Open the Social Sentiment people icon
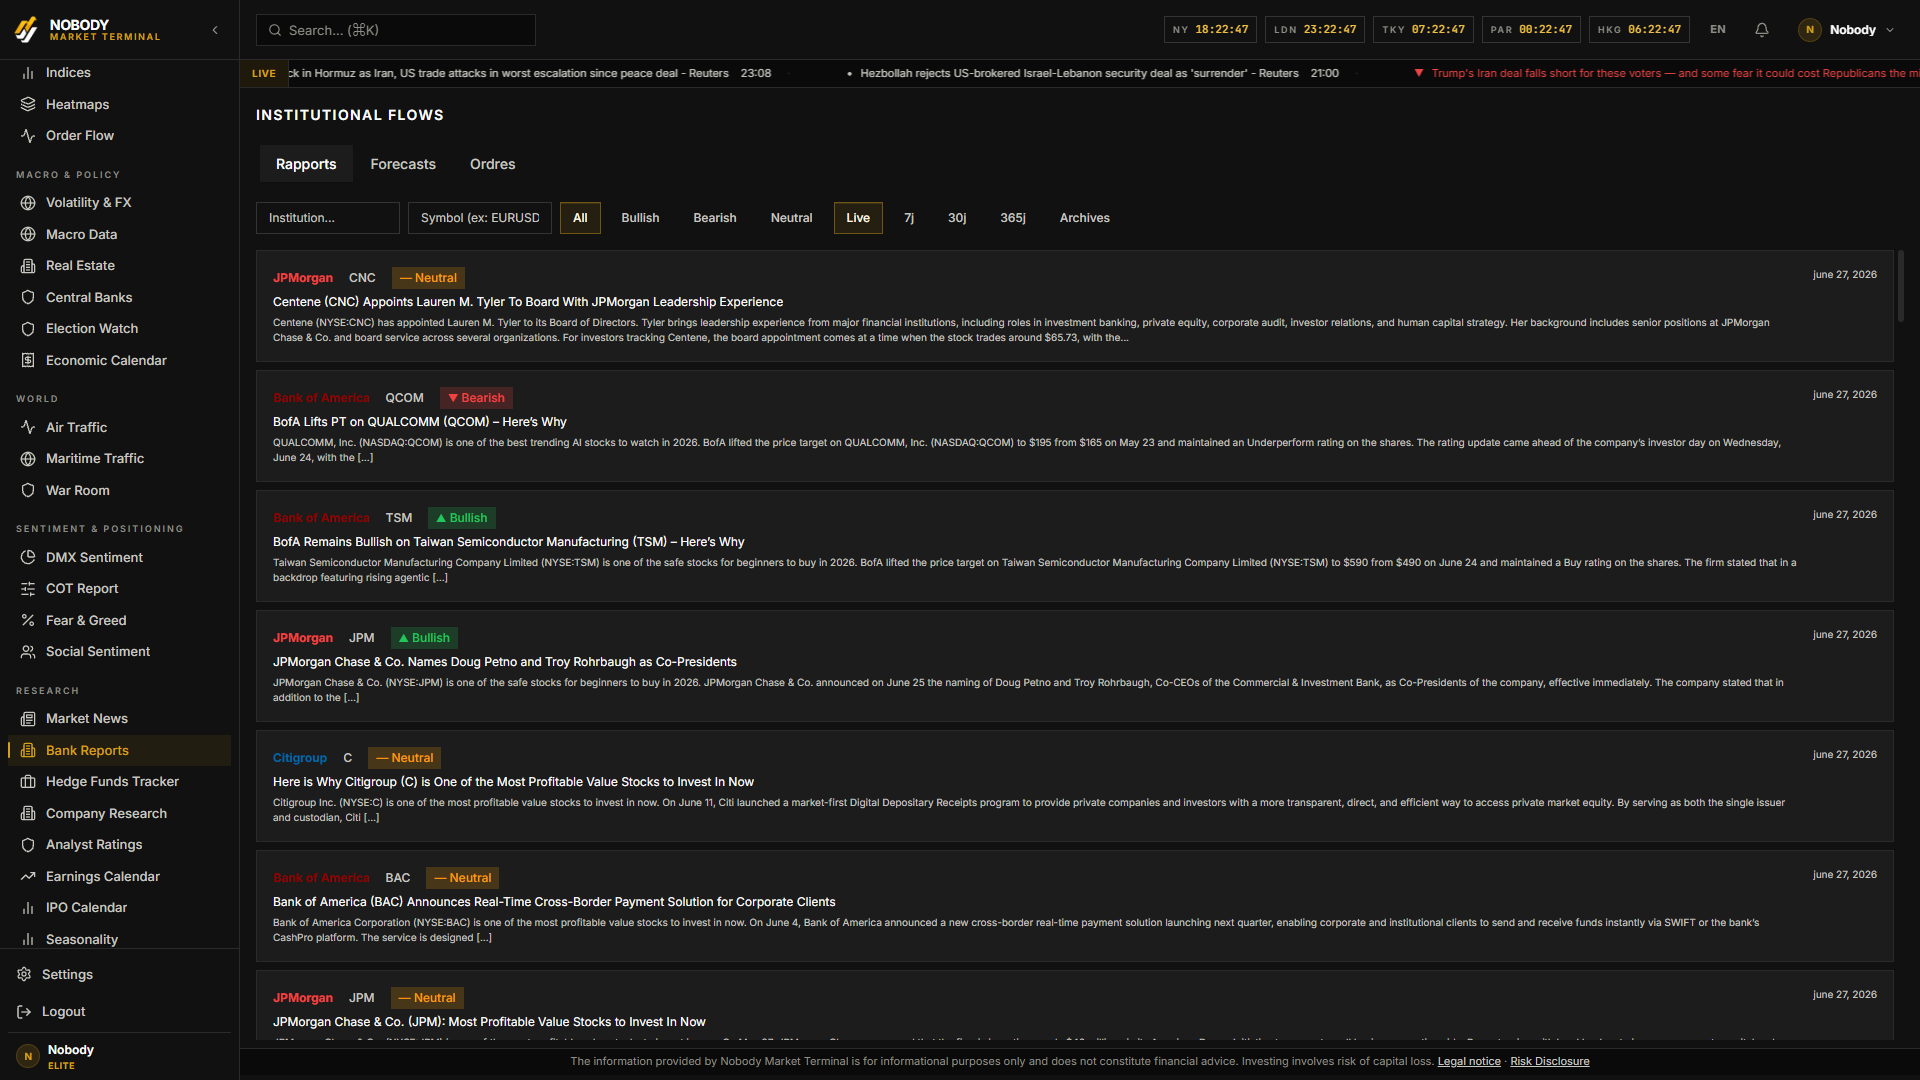Screen dimensions: 1920x1080 pyautogui.click(x=28, y=652)
